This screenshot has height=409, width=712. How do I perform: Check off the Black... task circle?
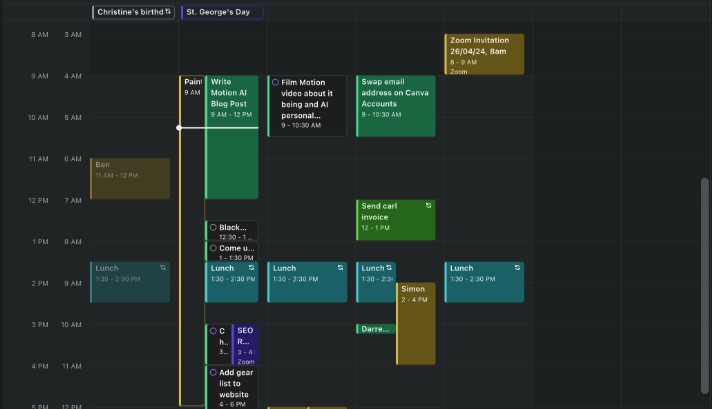click(x=213, y=227)
